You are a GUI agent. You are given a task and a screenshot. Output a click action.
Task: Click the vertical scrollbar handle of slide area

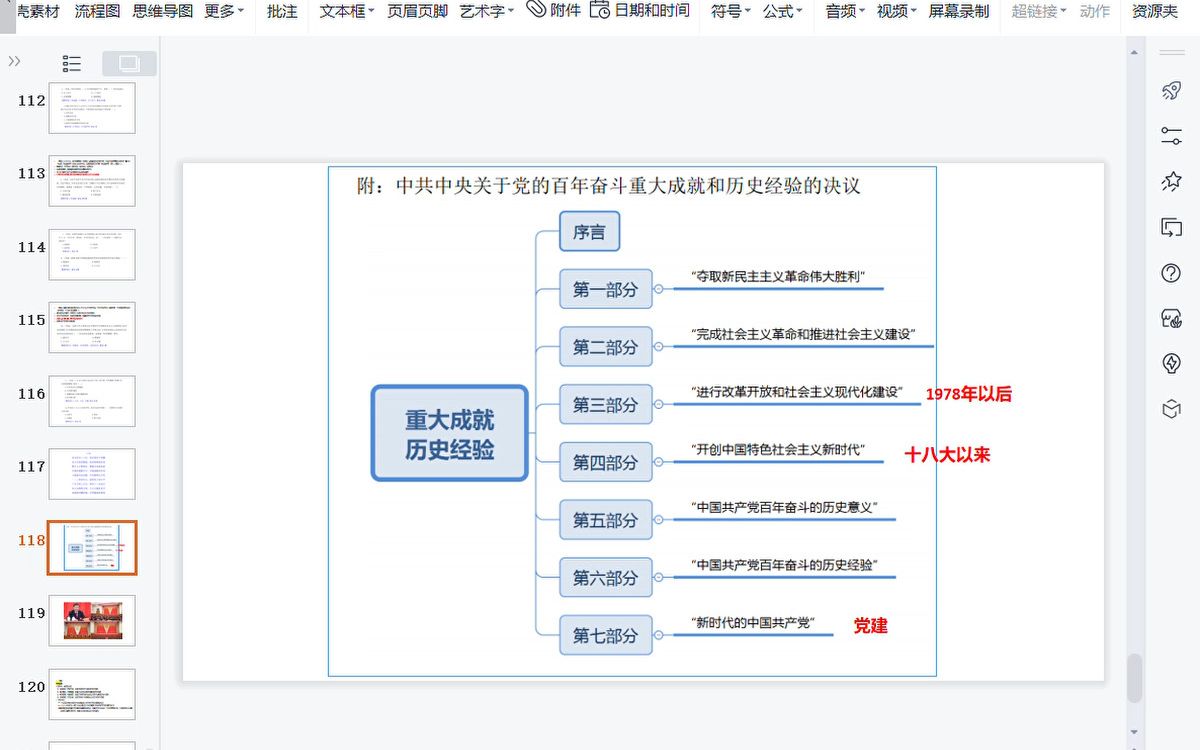(x=1134, y=678)
